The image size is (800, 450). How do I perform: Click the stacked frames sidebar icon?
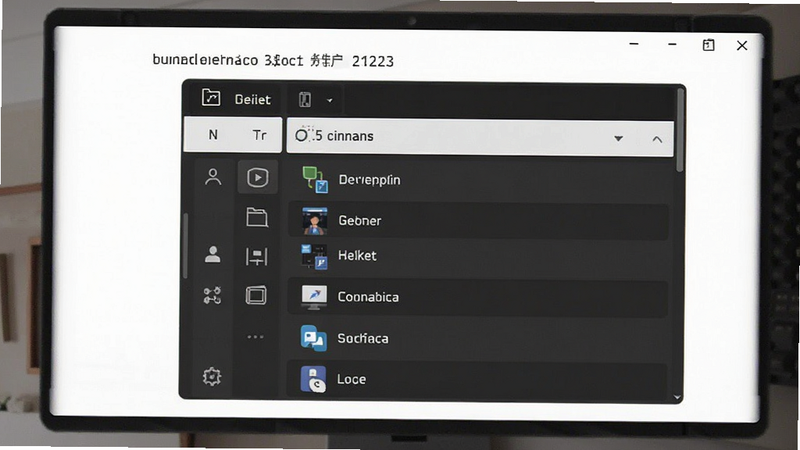pos(256,295)
